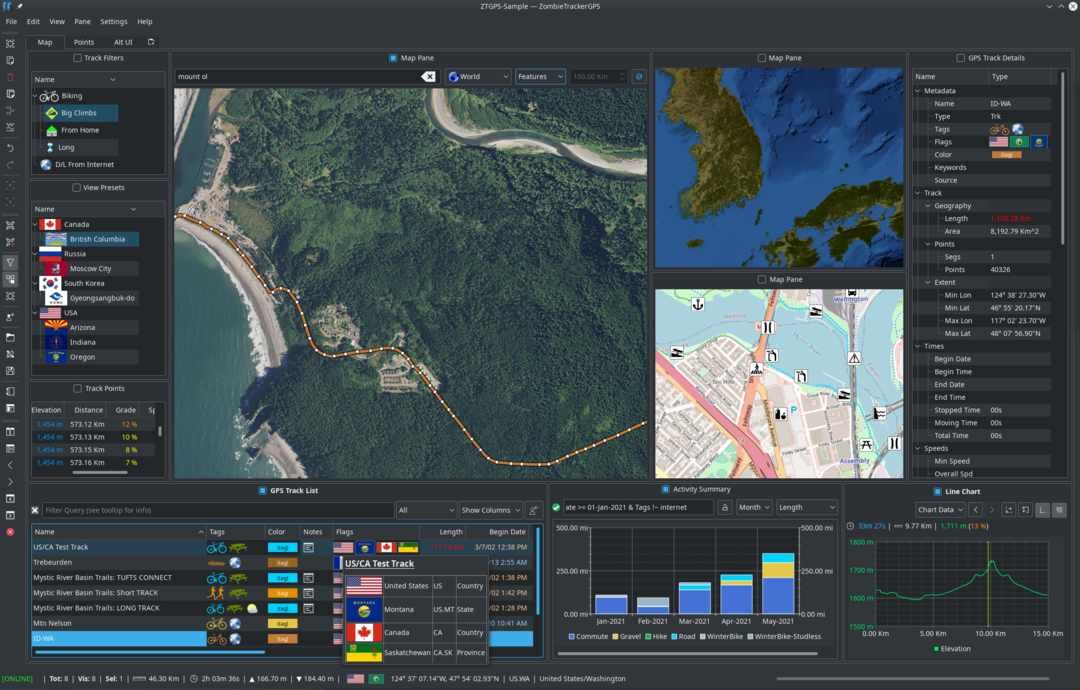The image size is (1080, 690).
Task: Open the World map source dropdown
Action: 478,76
